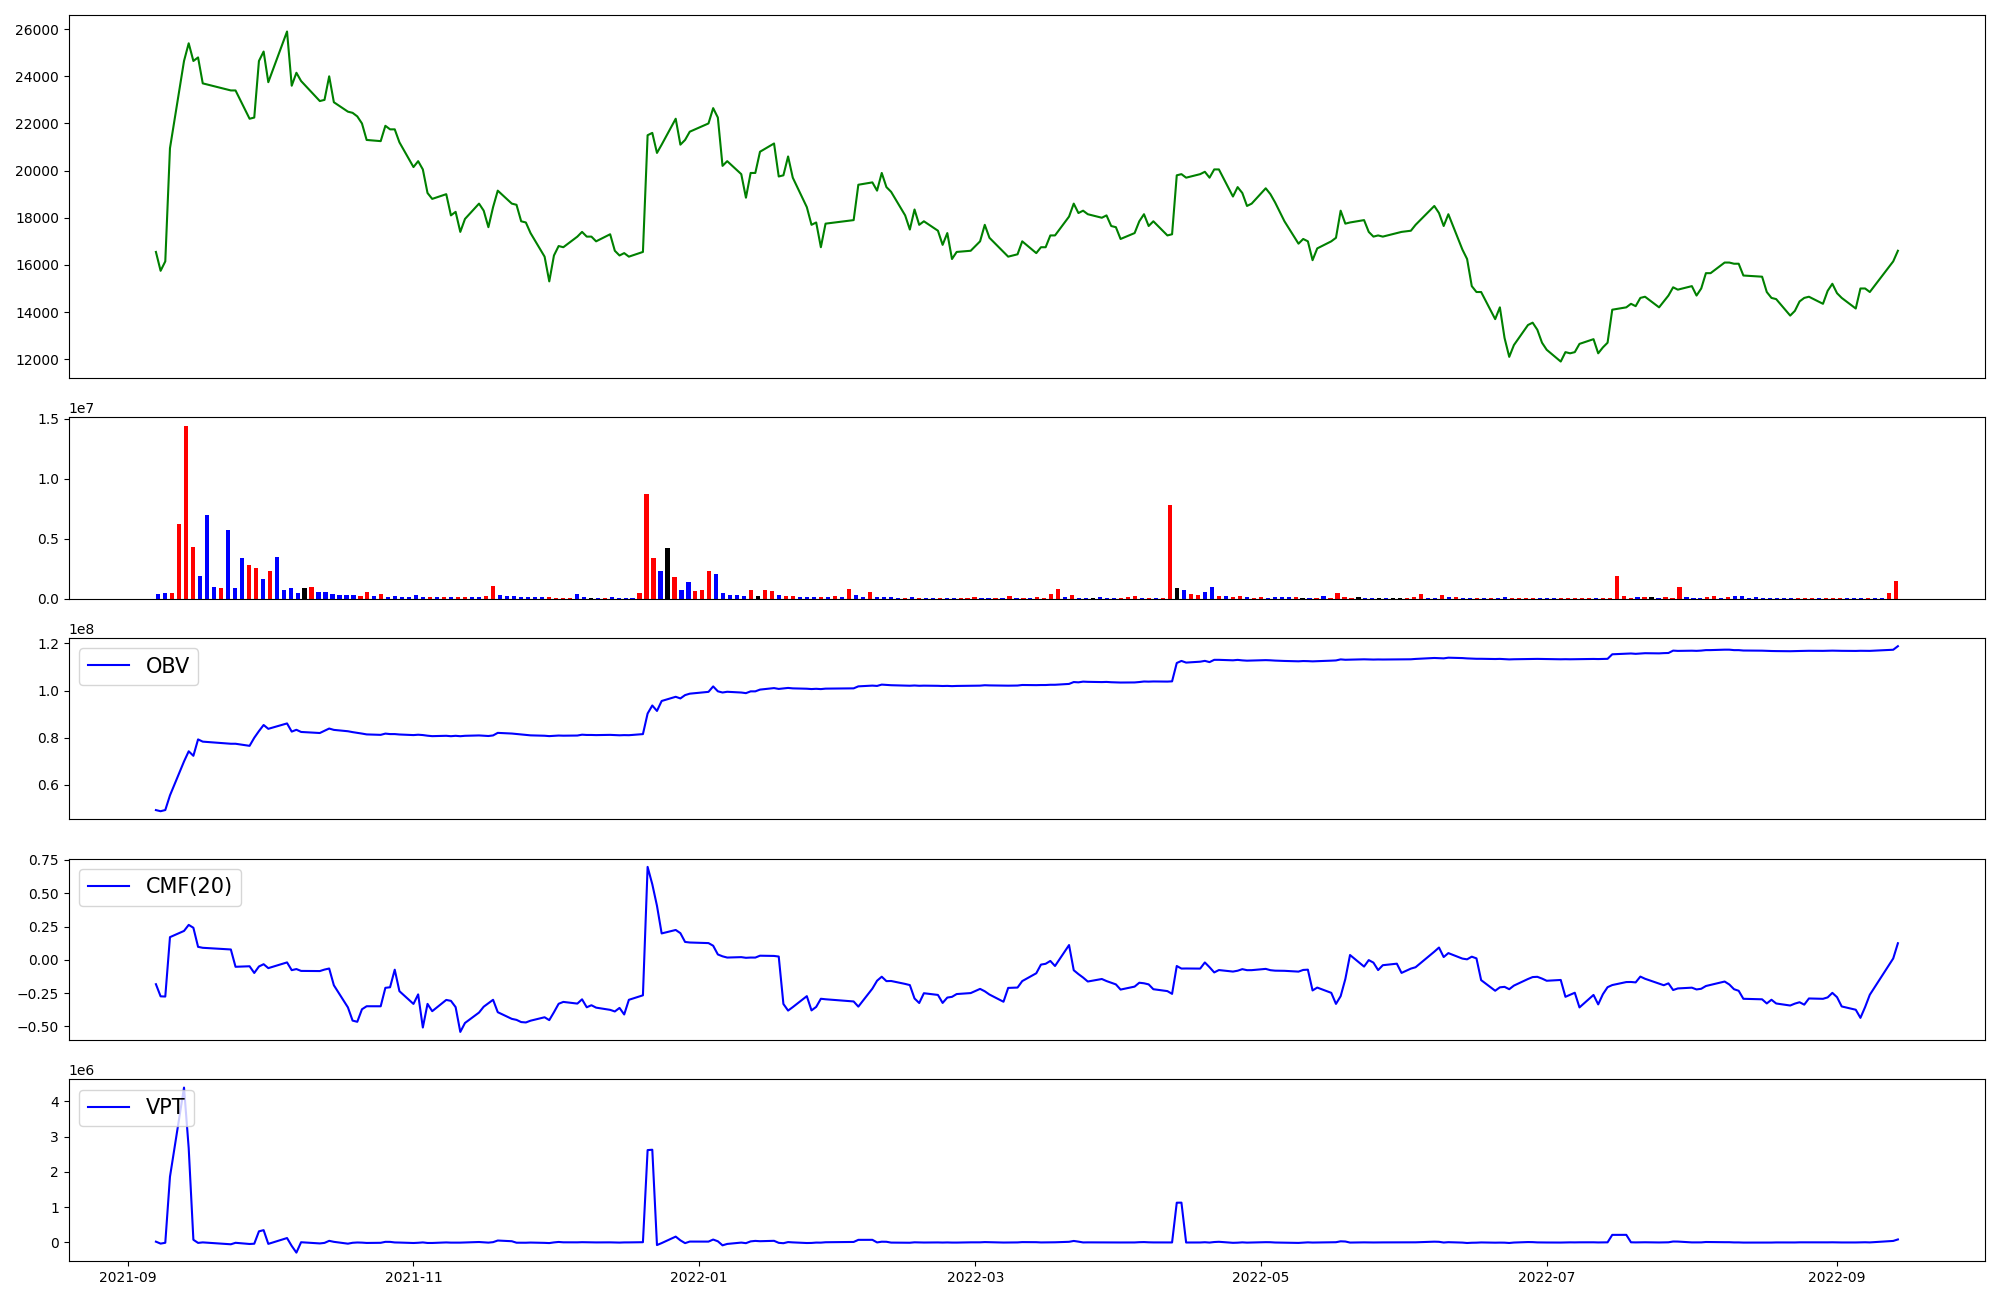Select the 2022-03 date tick label

[975, 1277]
